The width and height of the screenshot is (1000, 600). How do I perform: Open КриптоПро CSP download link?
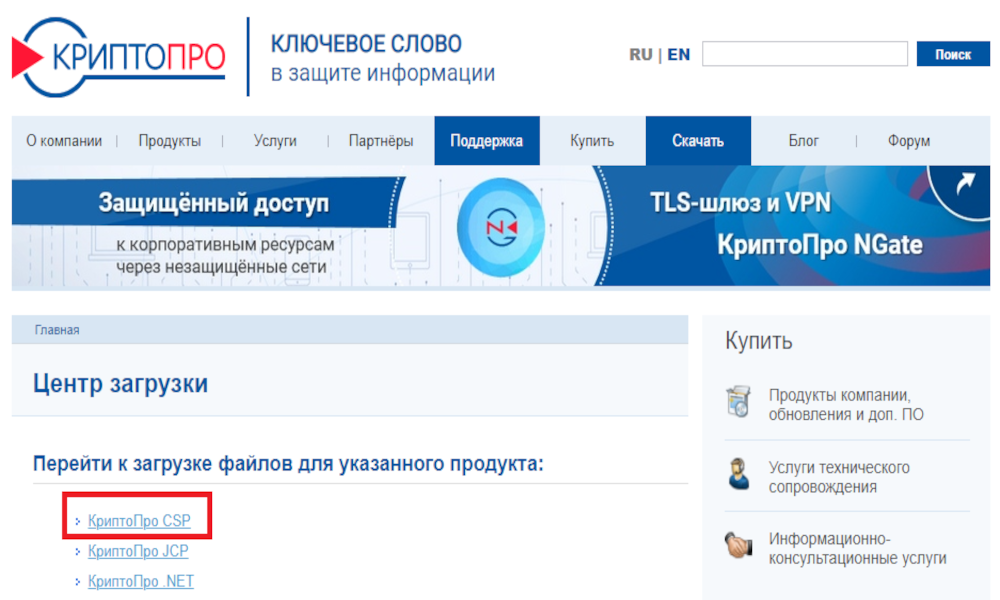click(x=139, y=521)
